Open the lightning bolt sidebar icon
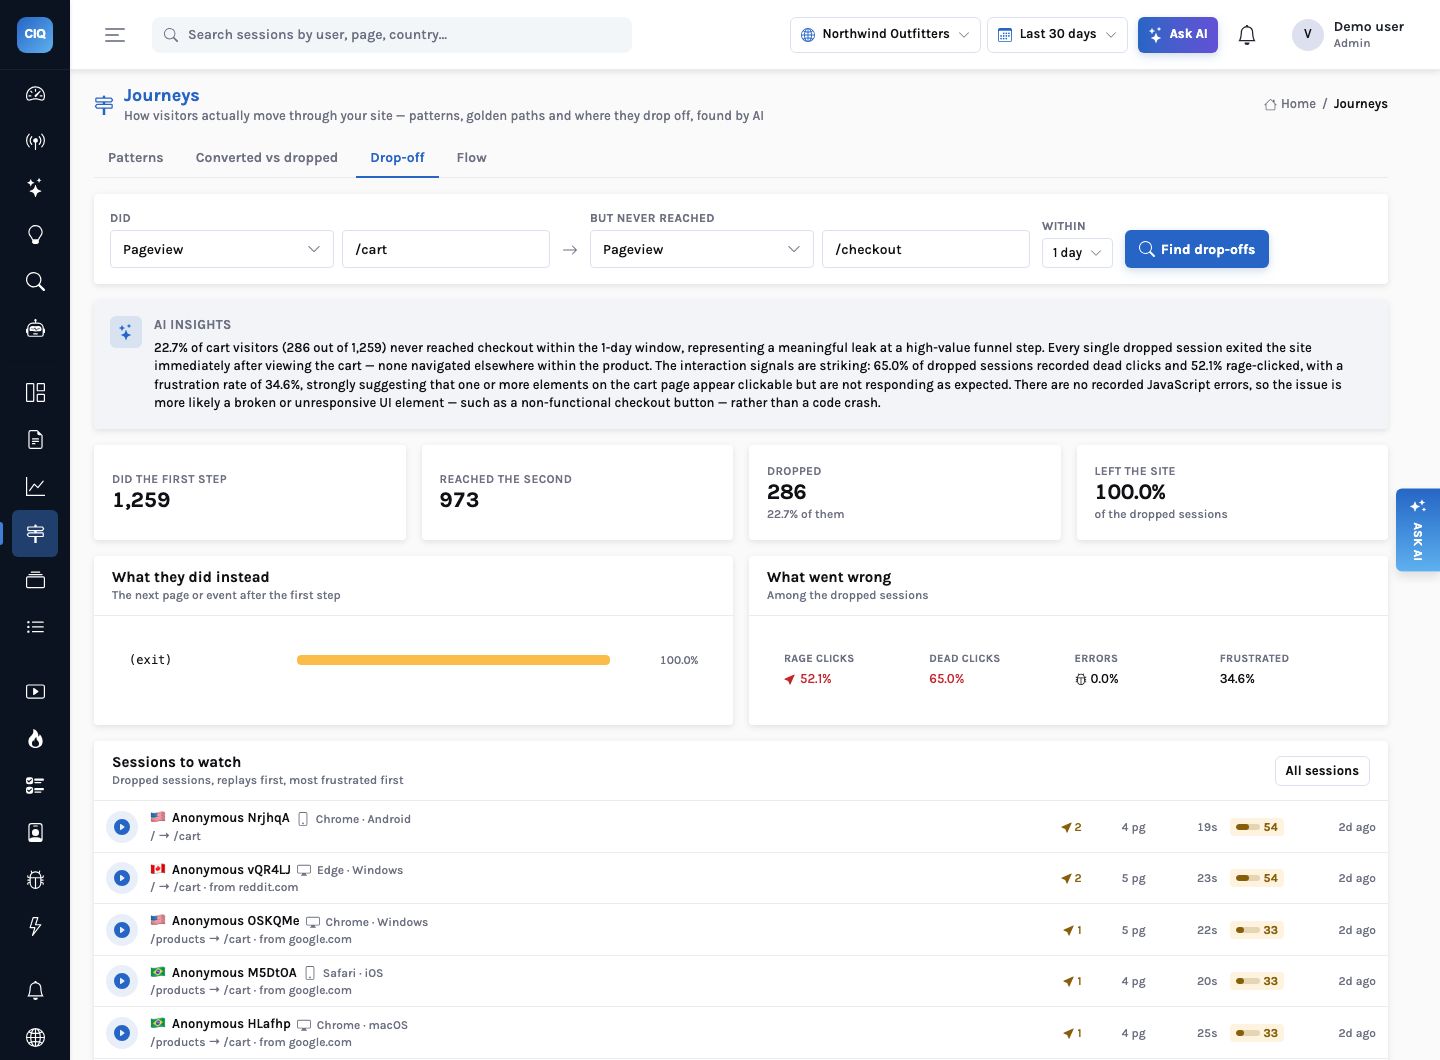 click(x=35, y=927)
